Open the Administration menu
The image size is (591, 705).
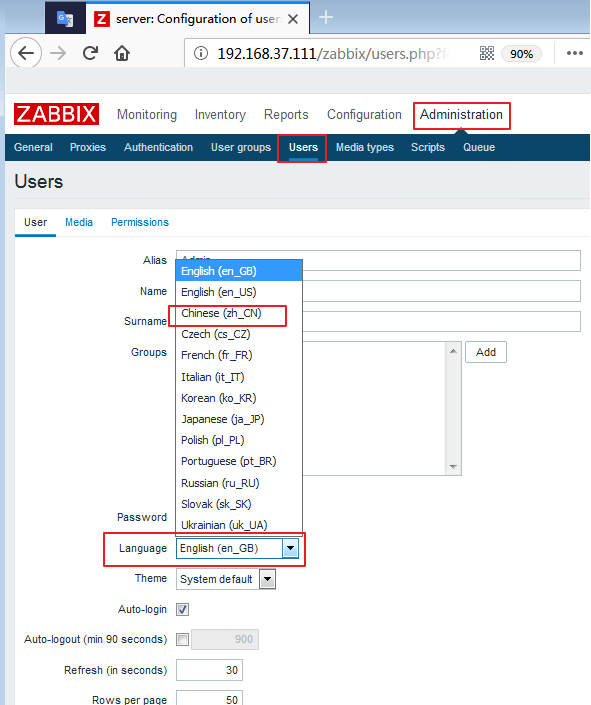click(461, 115)
